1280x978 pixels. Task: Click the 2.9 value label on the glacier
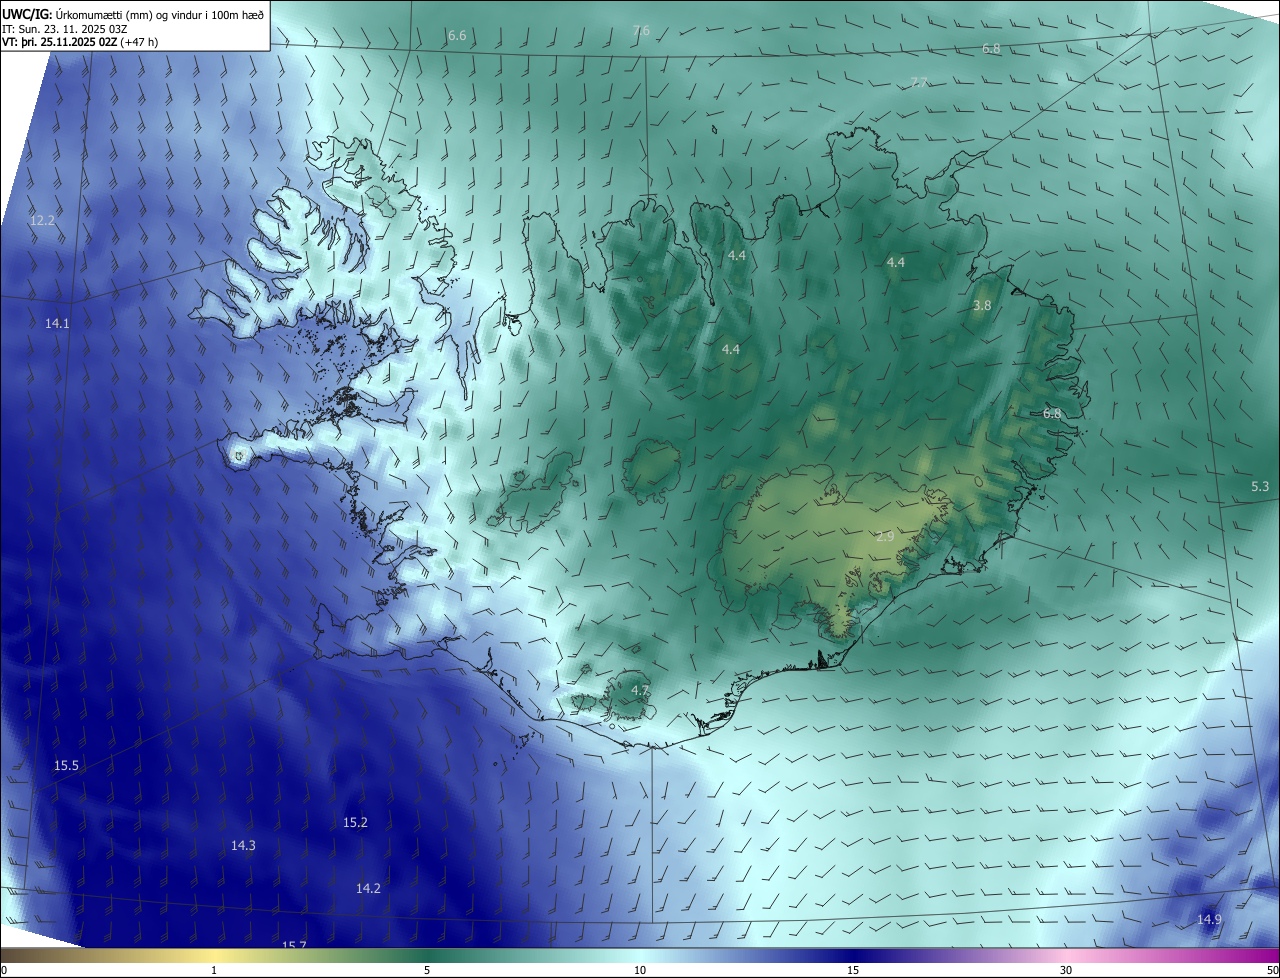pos(885,537)
